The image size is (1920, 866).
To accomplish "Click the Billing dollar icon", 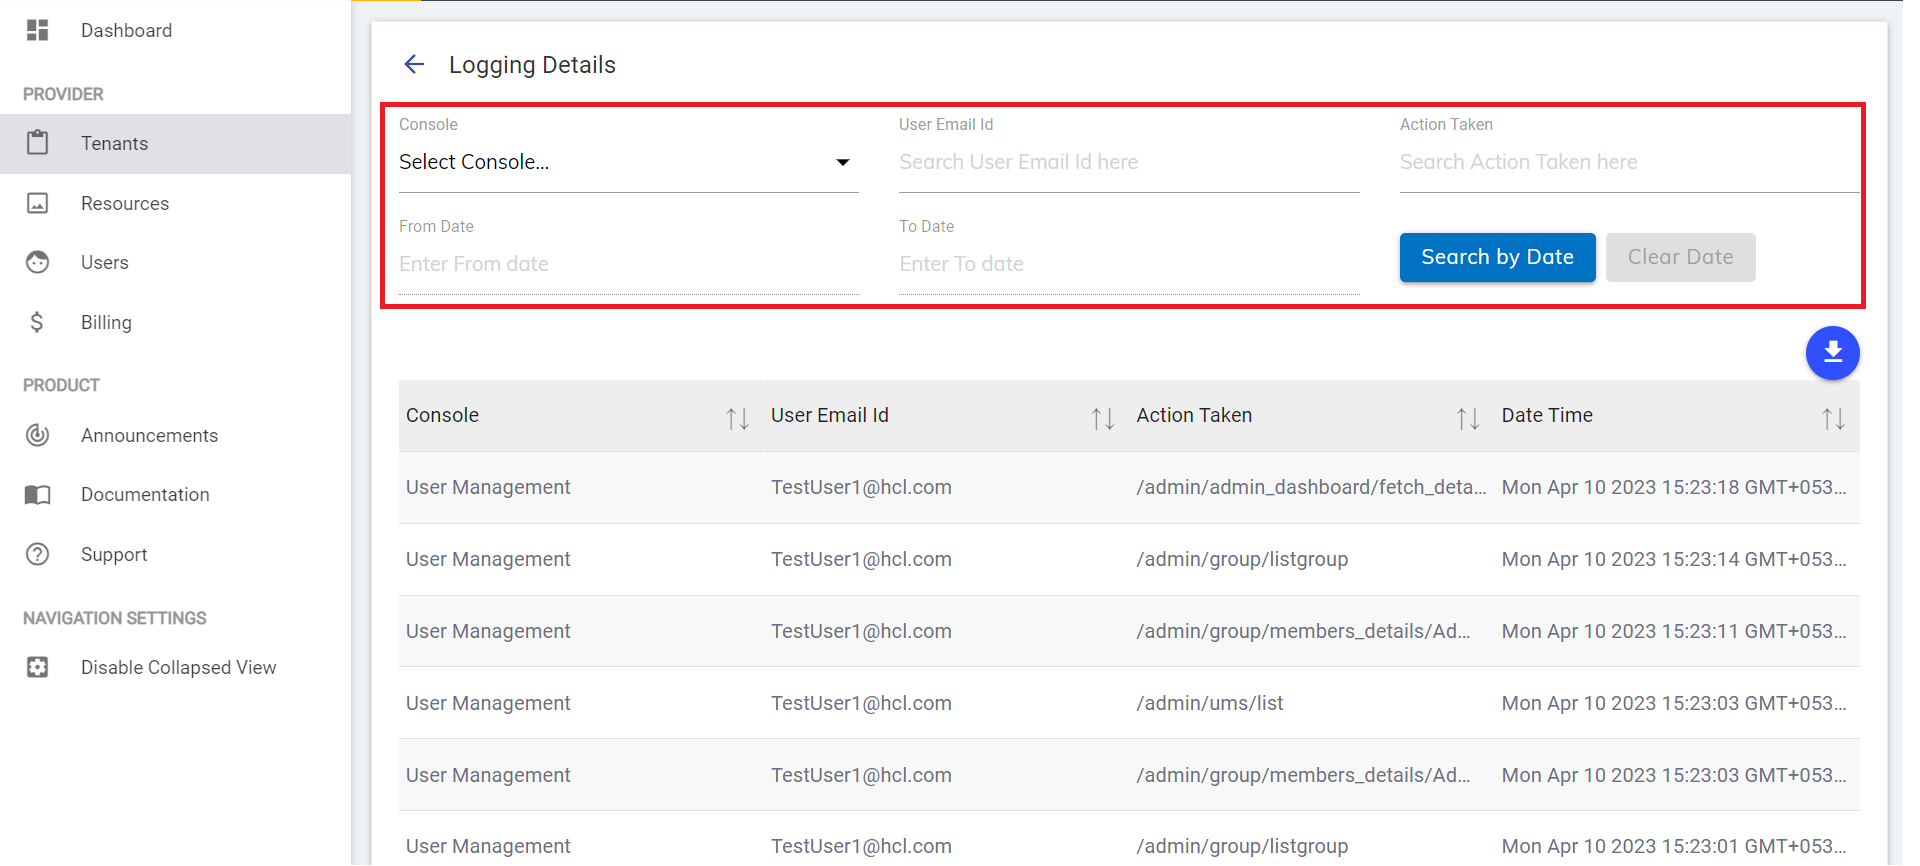I will click(x=37, y=322).
